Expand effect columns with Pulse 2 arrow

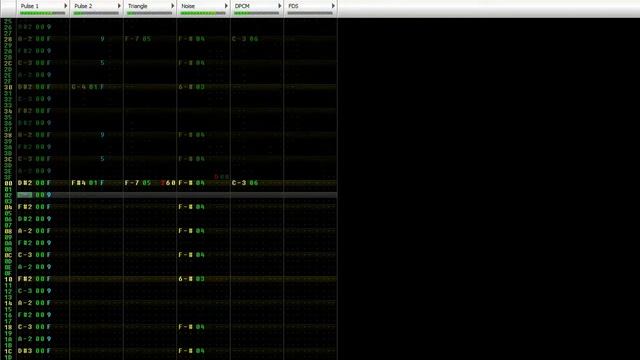click(x=119, y=6)
